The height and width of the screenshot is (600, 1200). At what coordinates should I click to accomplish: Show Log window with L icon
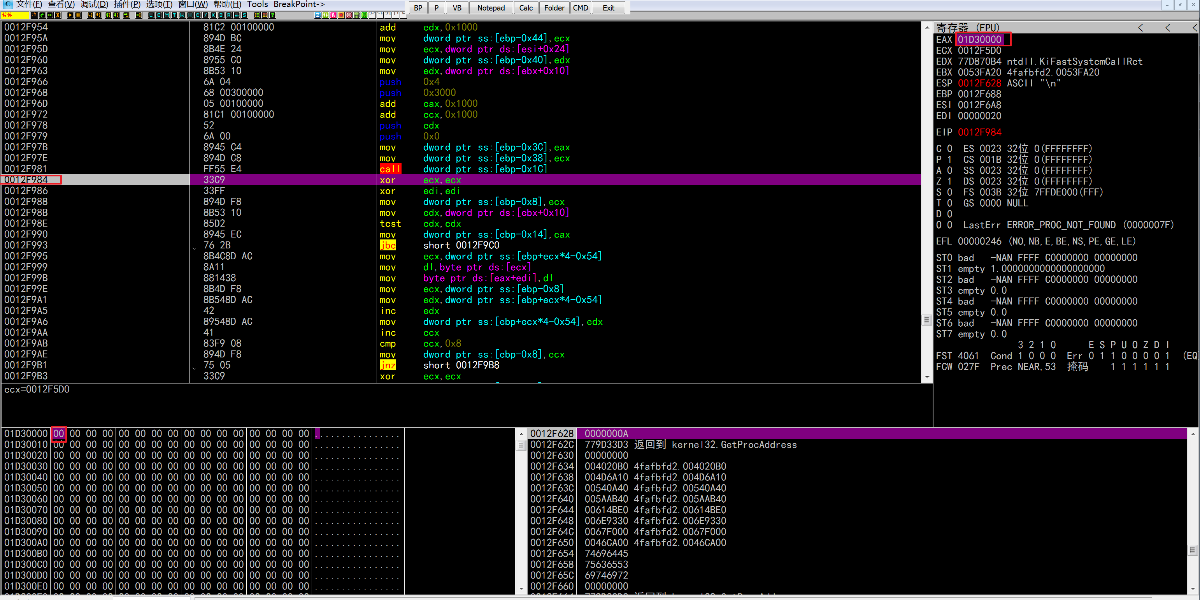click(151, 15)
